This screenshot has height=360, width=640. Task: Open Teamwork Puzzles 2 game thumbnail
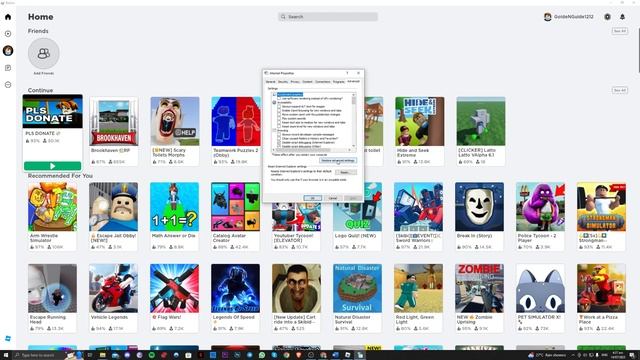coord(236,121)
